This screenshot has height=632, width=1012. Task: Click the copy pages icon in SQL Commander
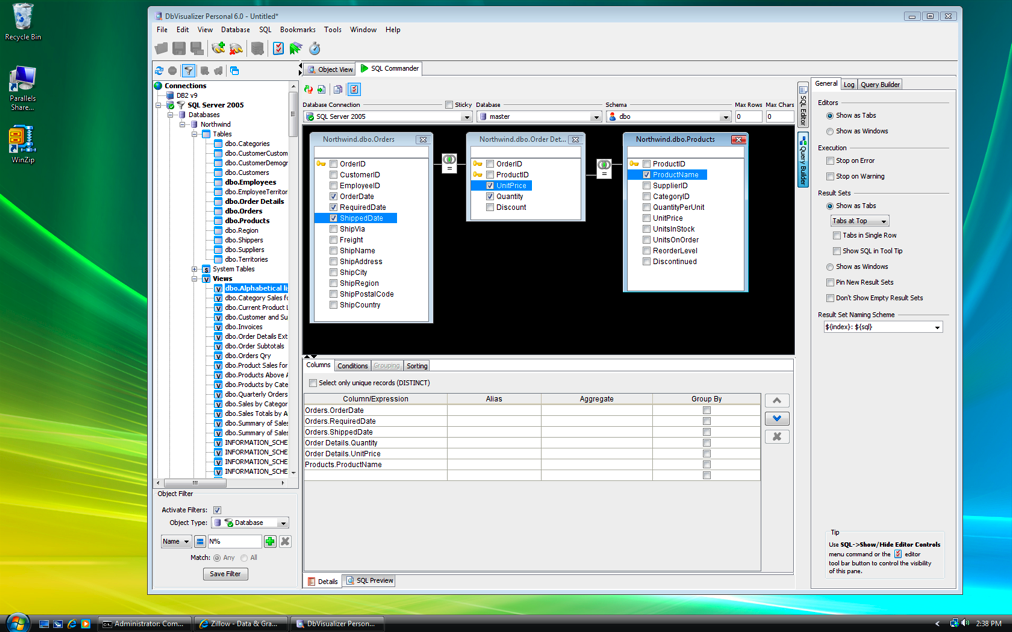pyautogui.click(x=338, y=89)
